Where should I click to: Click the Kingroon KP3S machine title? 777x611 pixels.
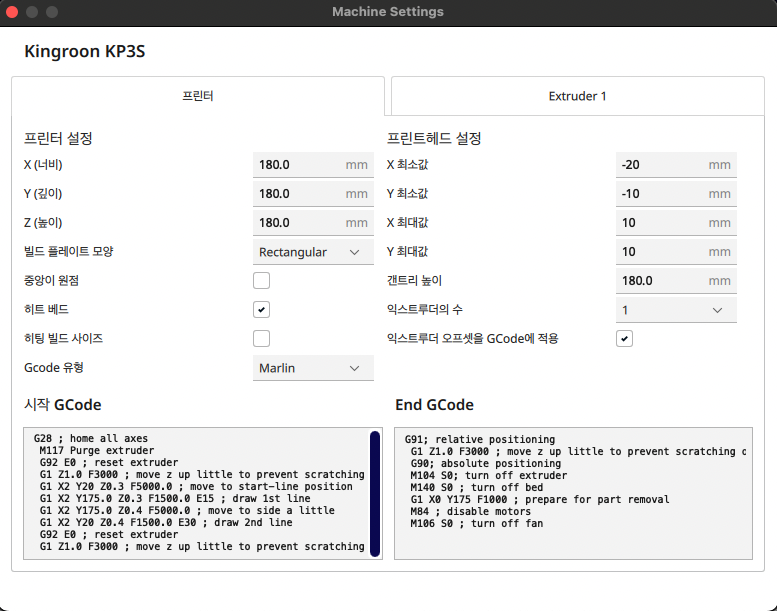point(85,52)
